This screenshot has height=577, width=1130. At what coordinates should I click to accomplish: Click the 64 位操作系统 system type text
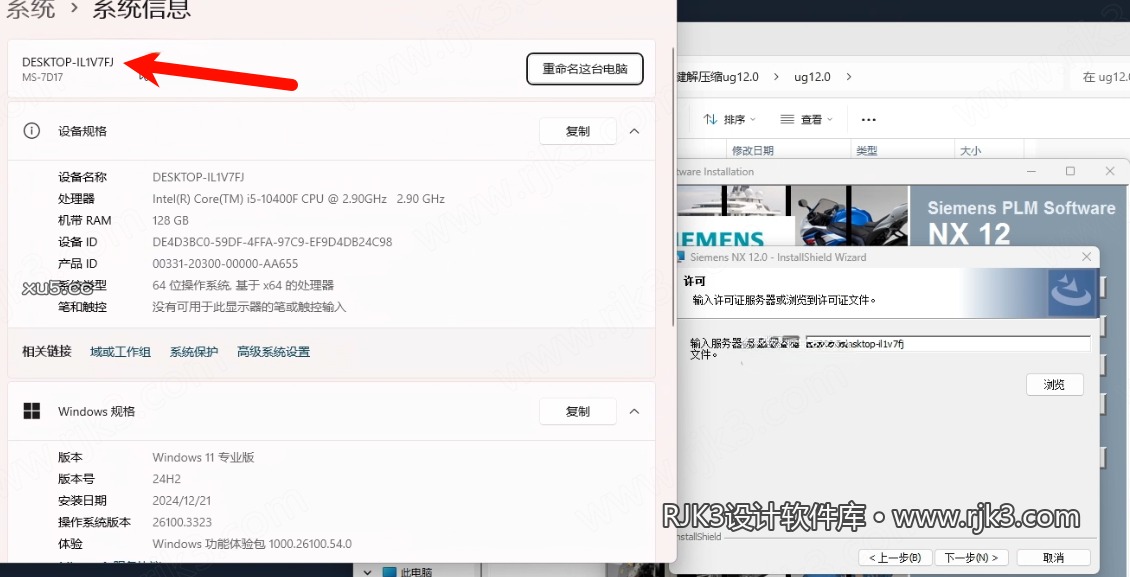[243, 285]
